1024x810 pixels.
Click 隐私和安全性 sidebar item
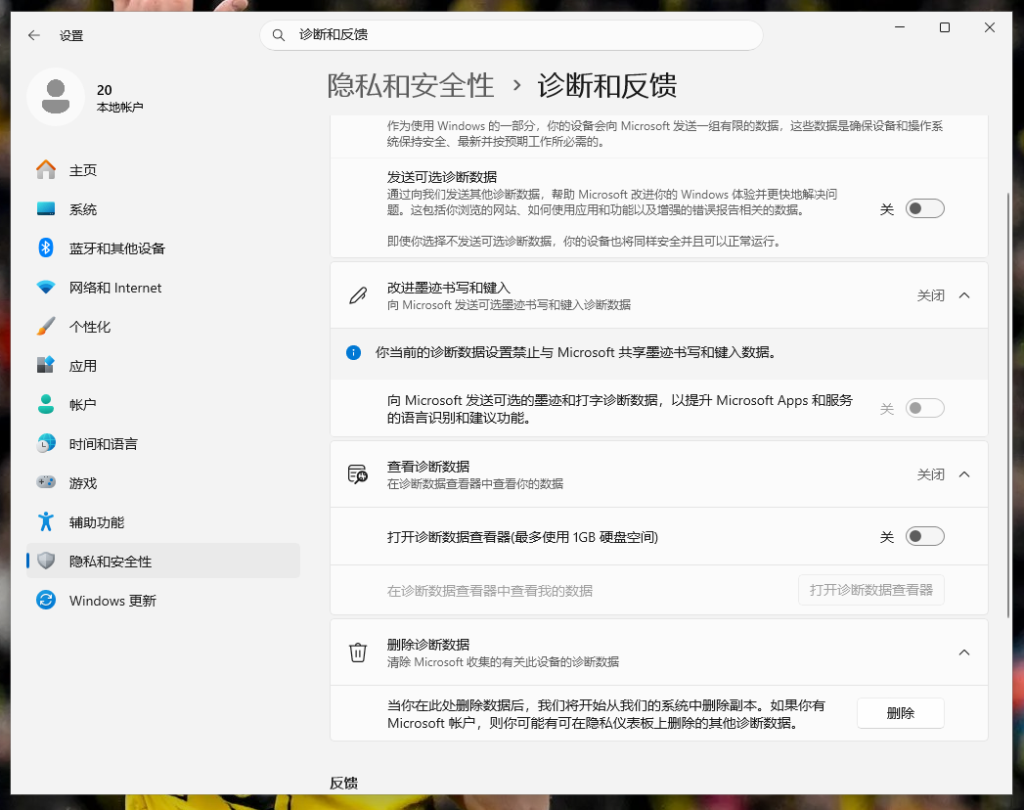pyautogui.click(x=163, y=560)
